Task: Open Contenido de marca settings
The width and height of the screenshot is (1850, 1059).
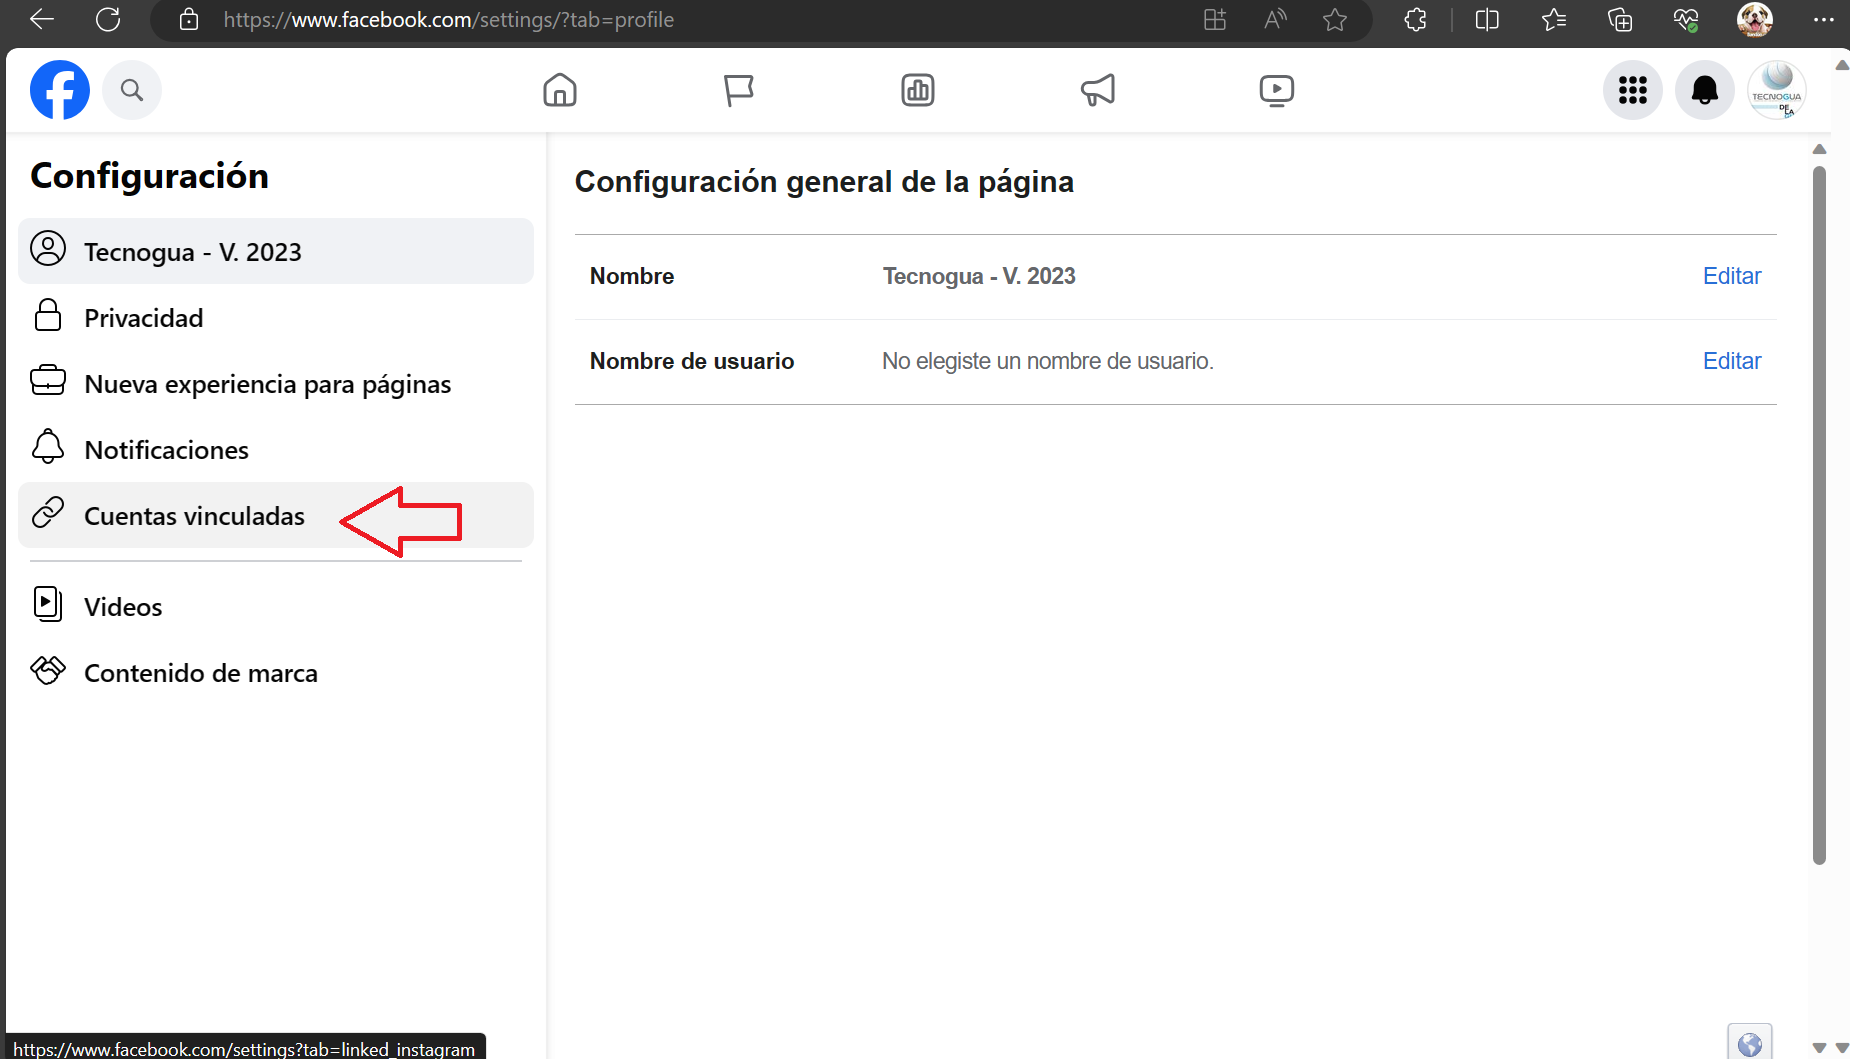Action: point(200,673)
